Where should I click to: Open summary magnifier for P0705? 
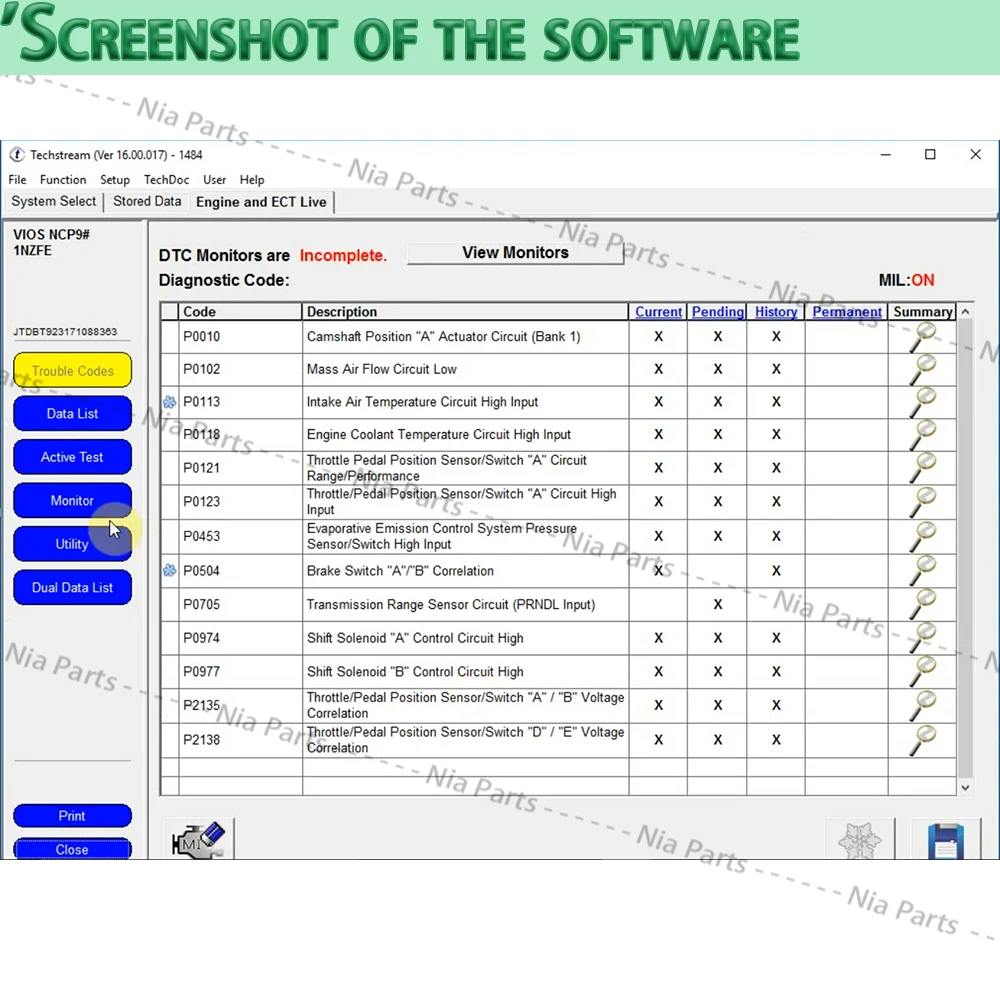click(x=922, y=605)
